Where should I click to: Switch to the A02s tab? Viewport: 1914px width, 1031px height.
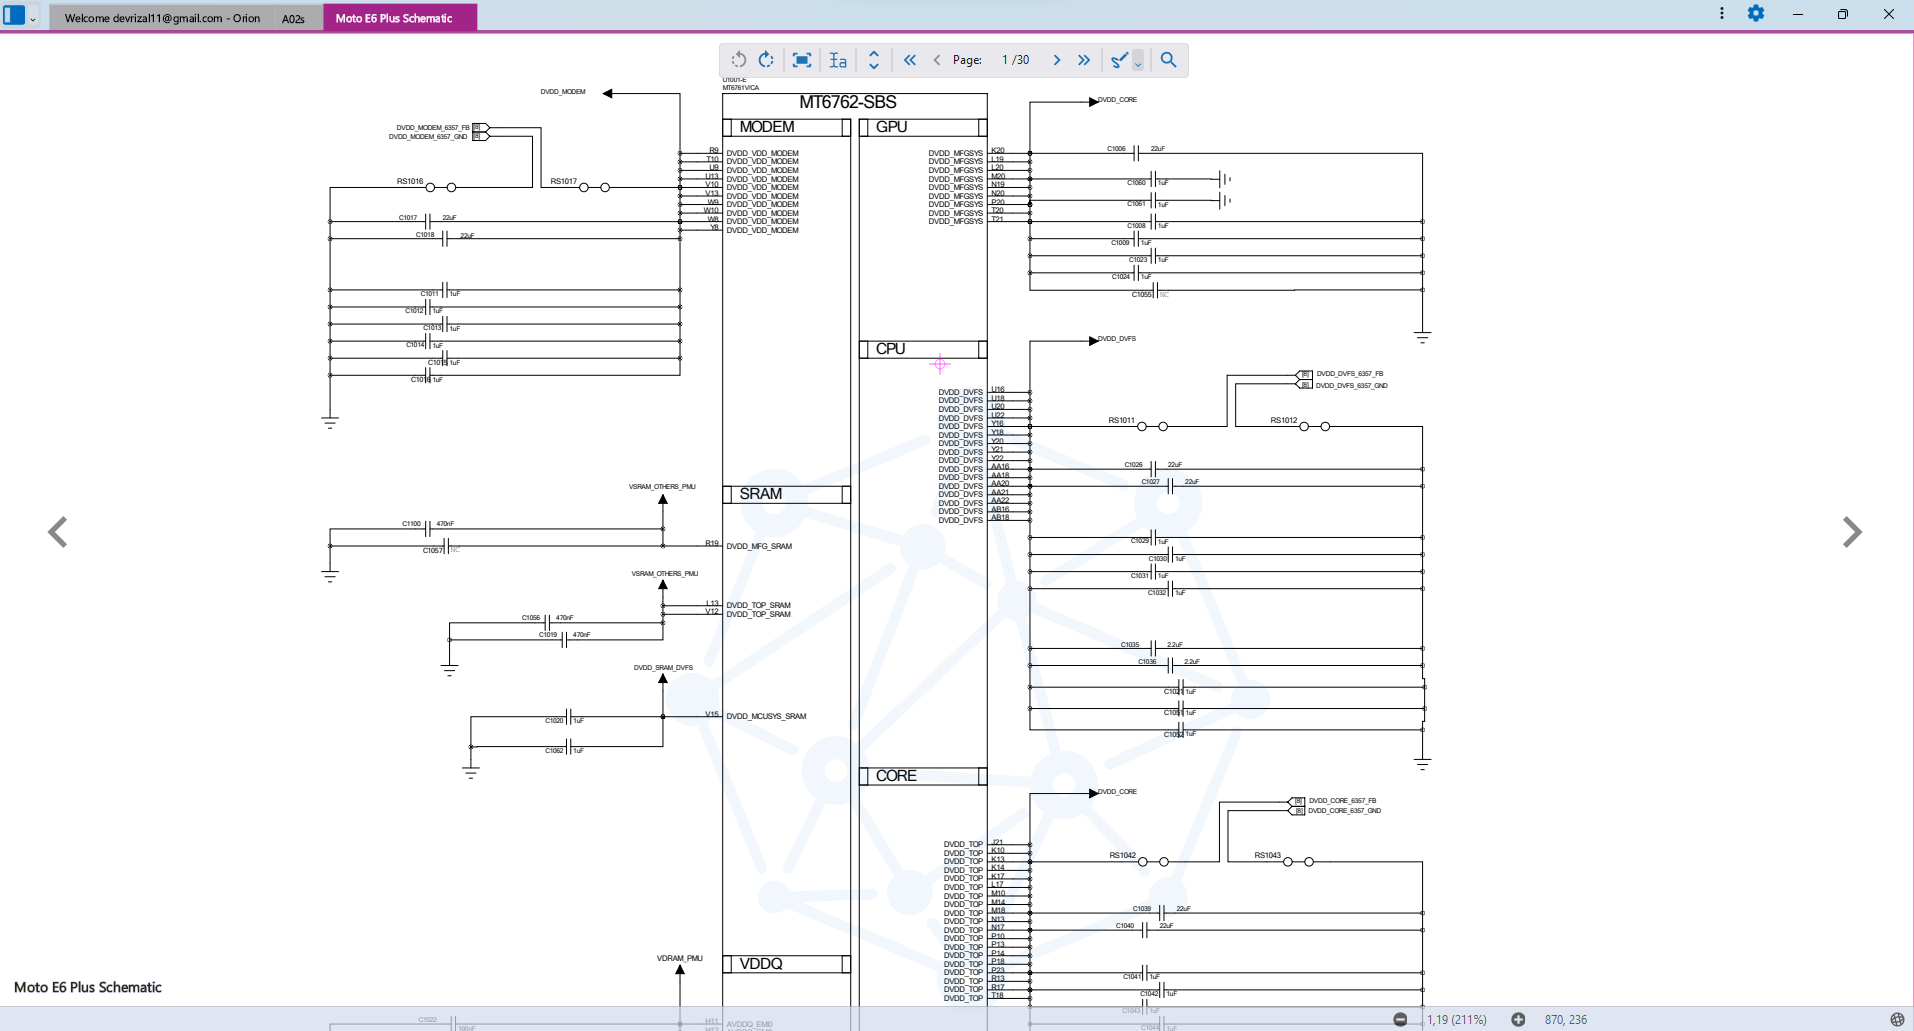coord(293,18)
